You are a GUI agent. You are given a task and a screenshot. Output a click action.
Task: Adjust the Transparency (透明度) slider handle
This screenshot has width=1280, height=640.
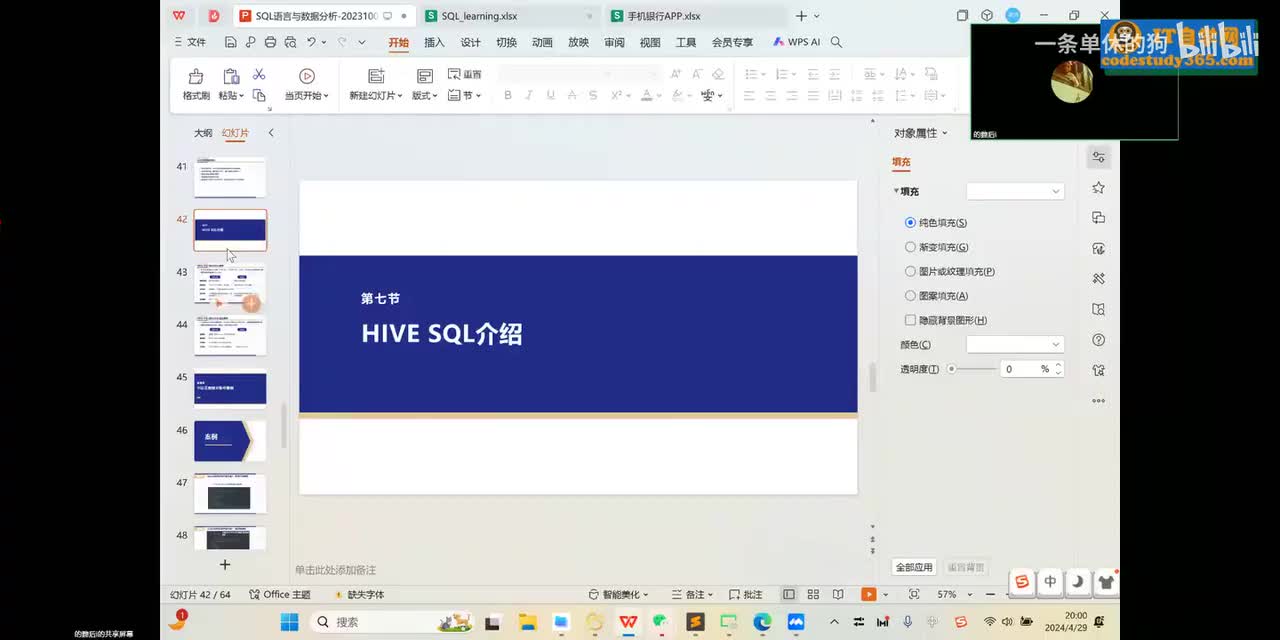tap(951, 369)
